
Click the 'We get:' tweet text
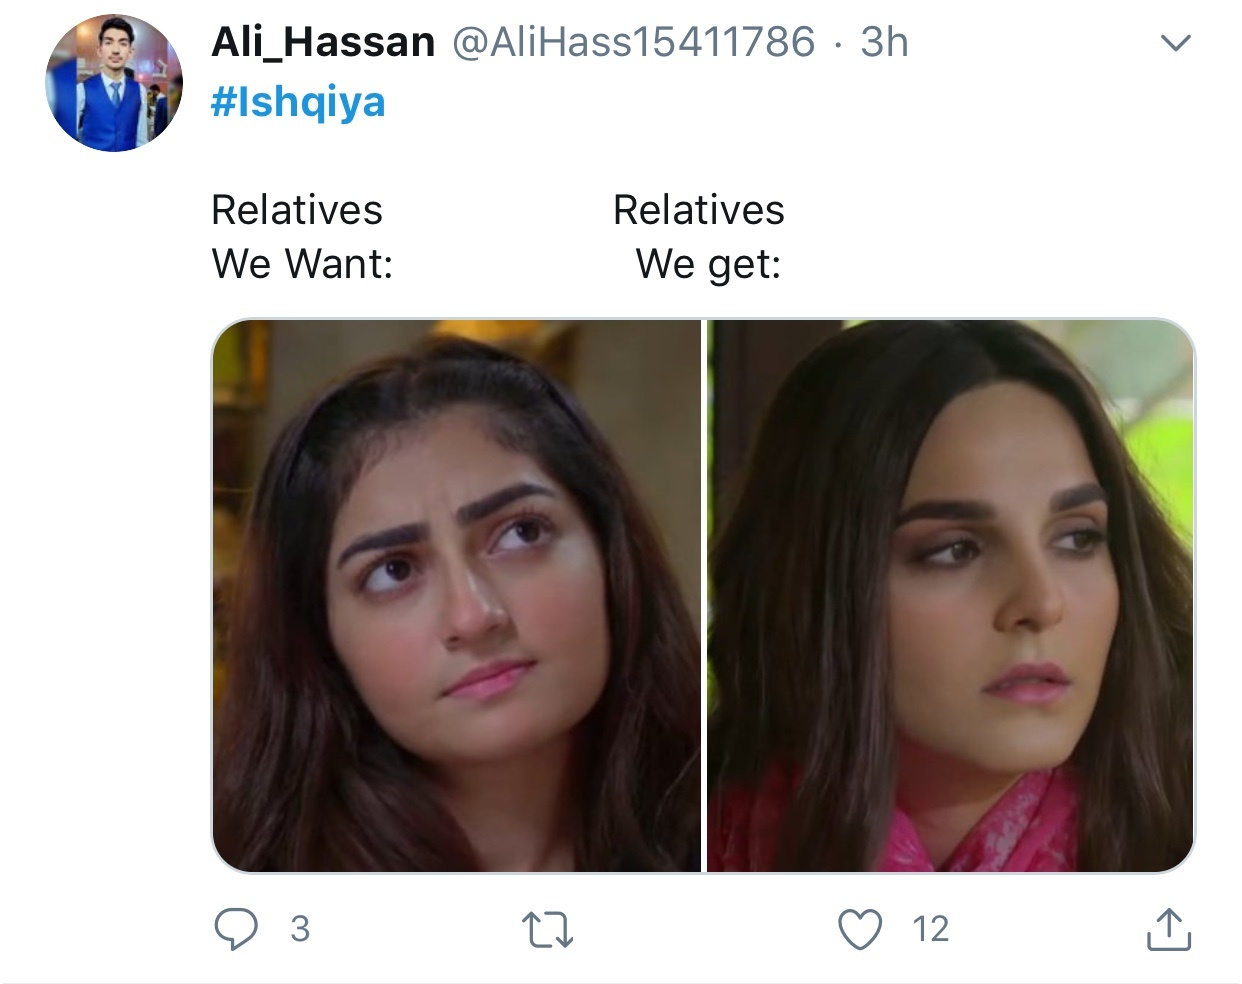point(708,265)
